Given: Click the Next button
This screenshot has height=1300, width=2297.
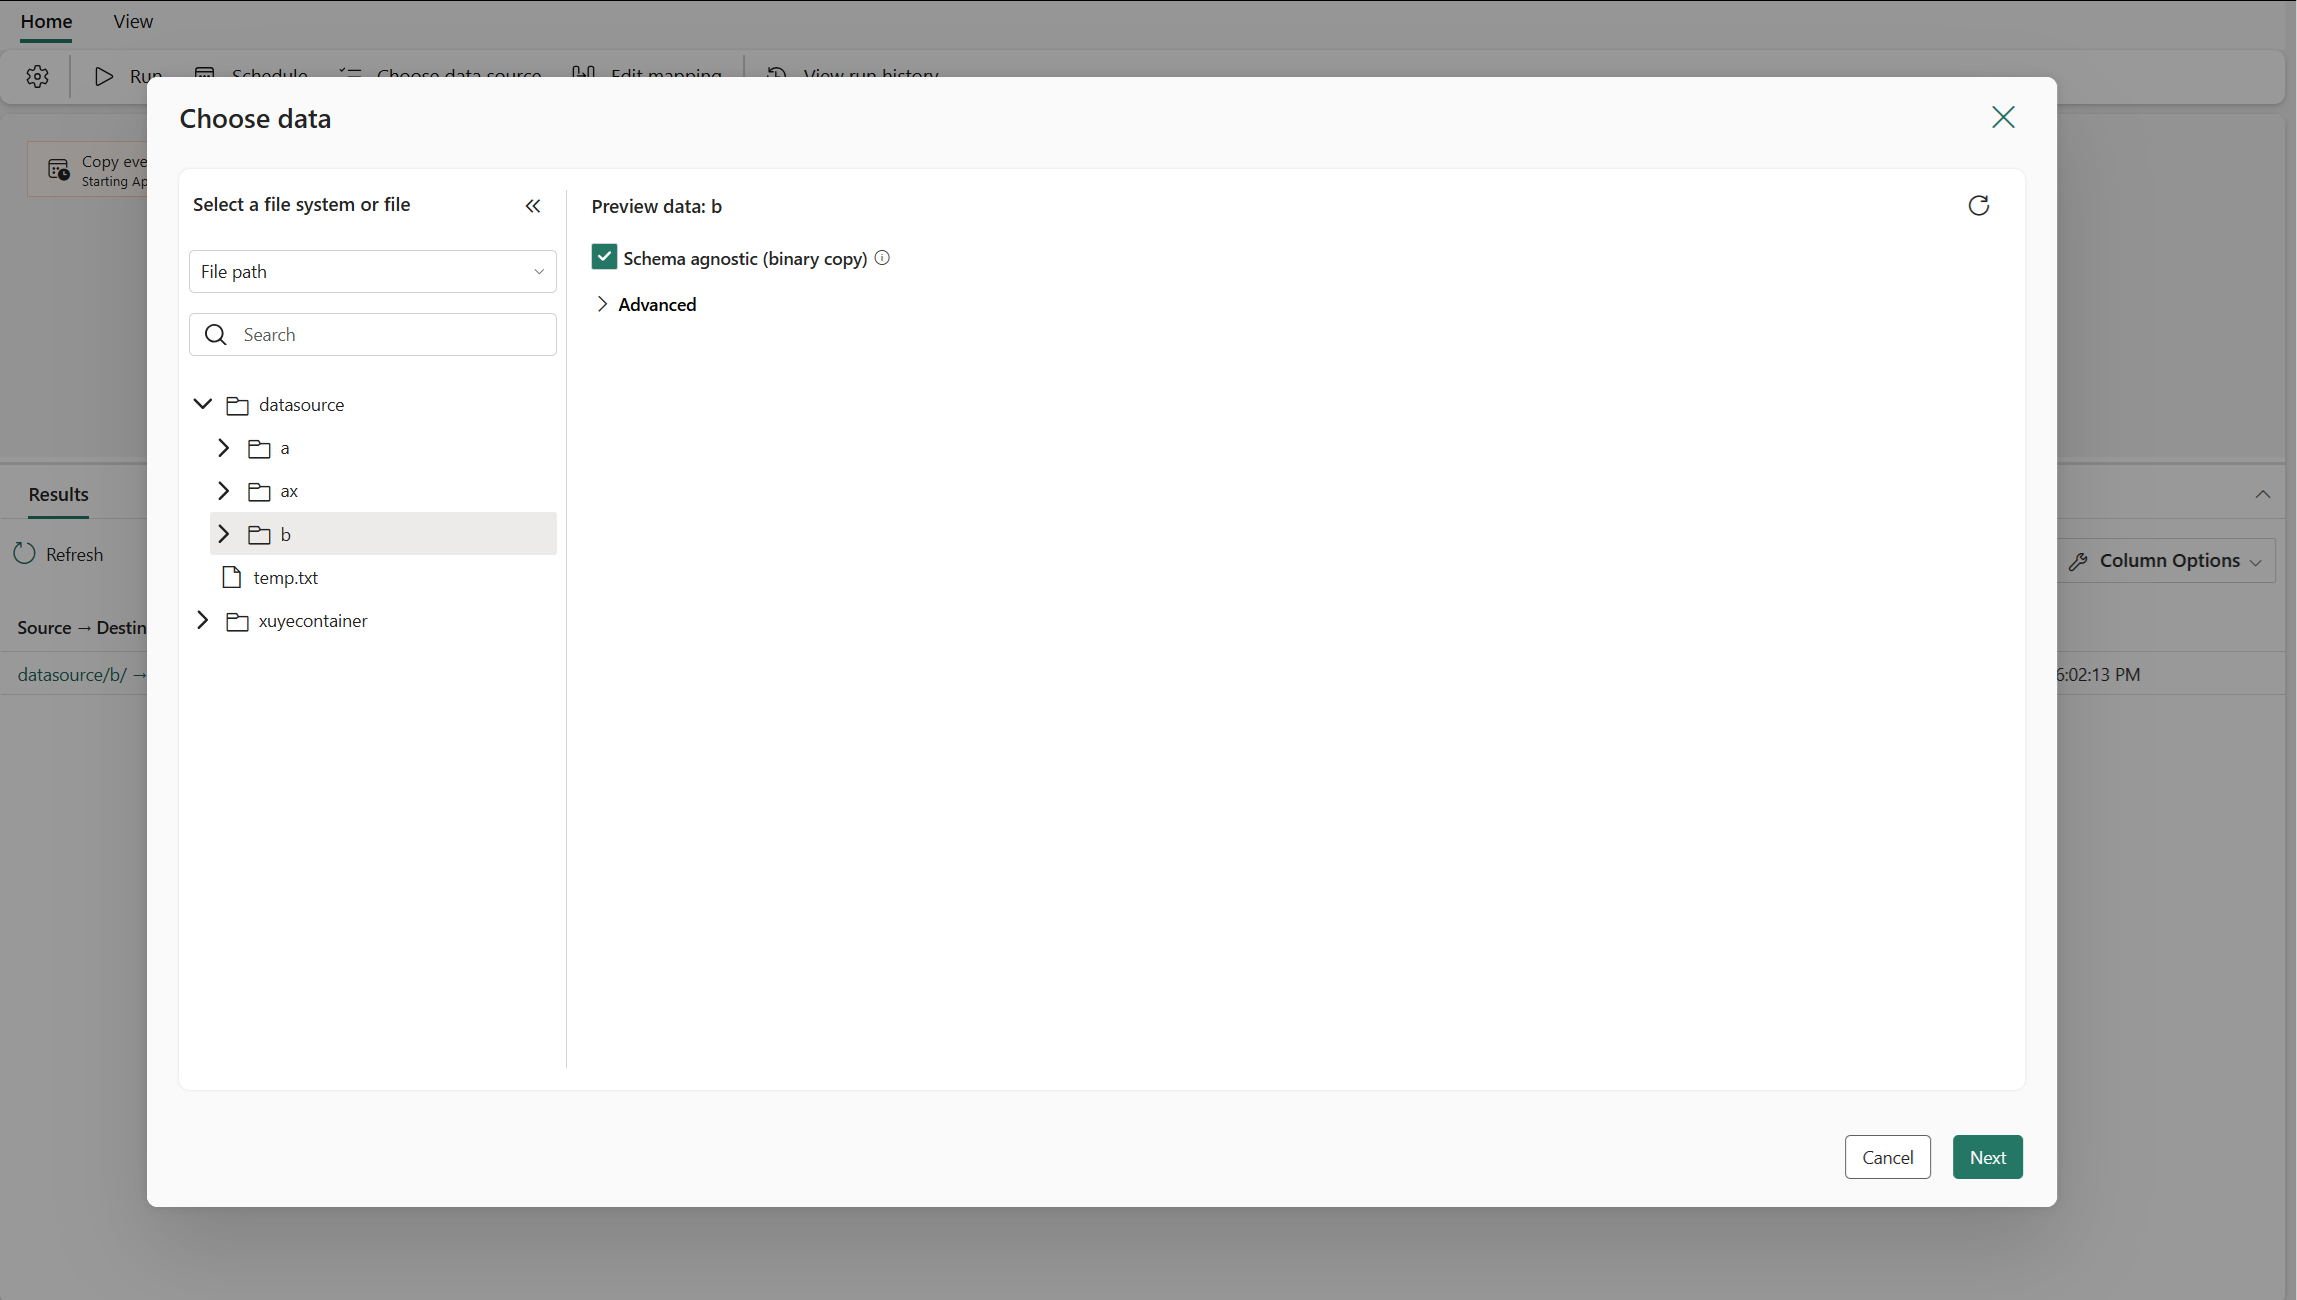Looking at the screenshot, I should (1987, 1157).
